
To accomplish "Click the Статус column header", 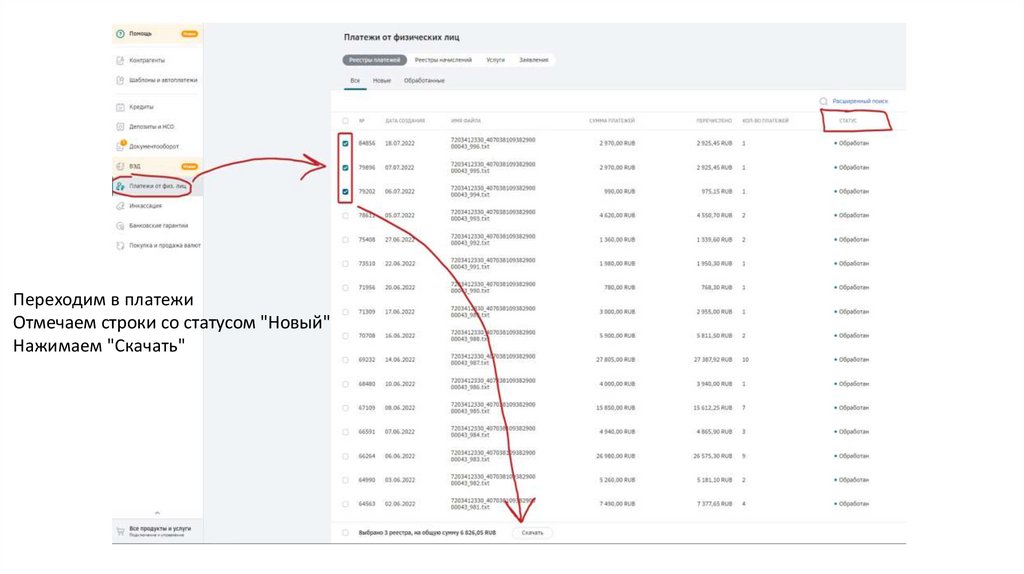I will [848, 121].
